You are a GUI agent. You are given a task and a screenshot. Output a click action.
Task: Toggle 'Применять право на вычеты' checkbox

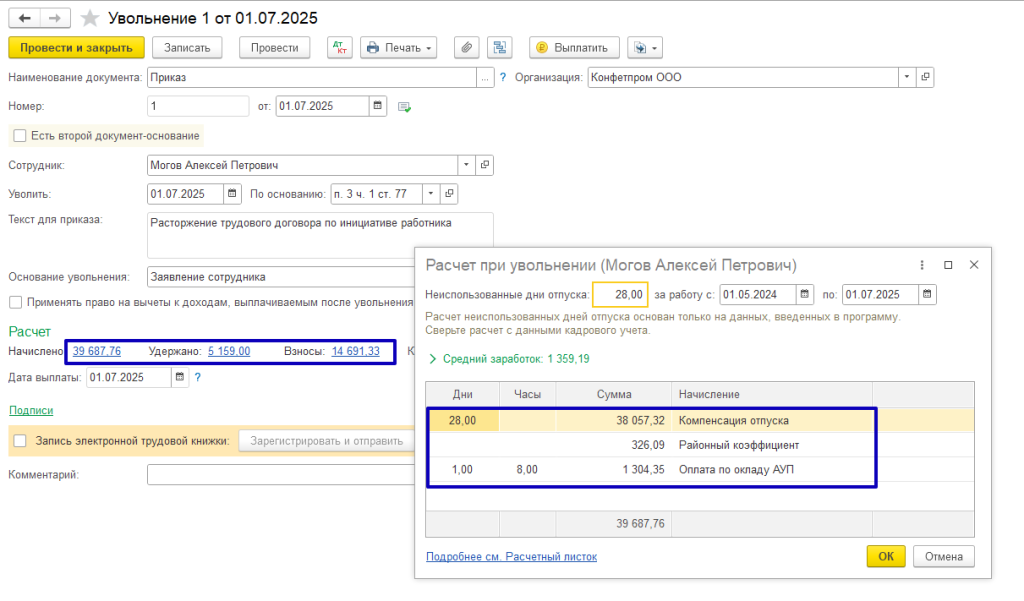(x=16, y=302)
